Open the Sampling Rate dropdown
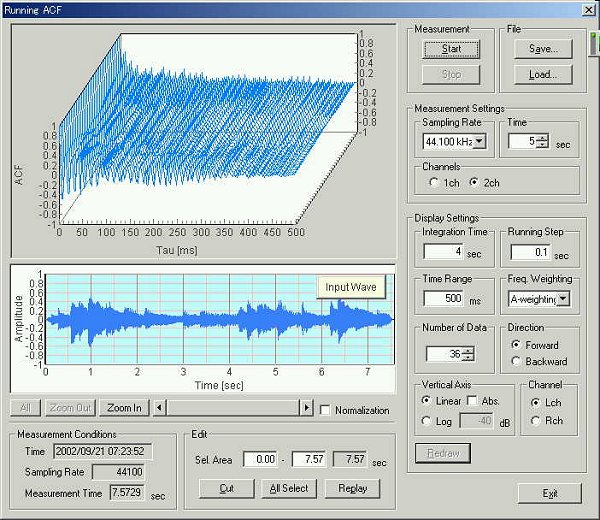600x520 pixels. click(x=479, y=143)
